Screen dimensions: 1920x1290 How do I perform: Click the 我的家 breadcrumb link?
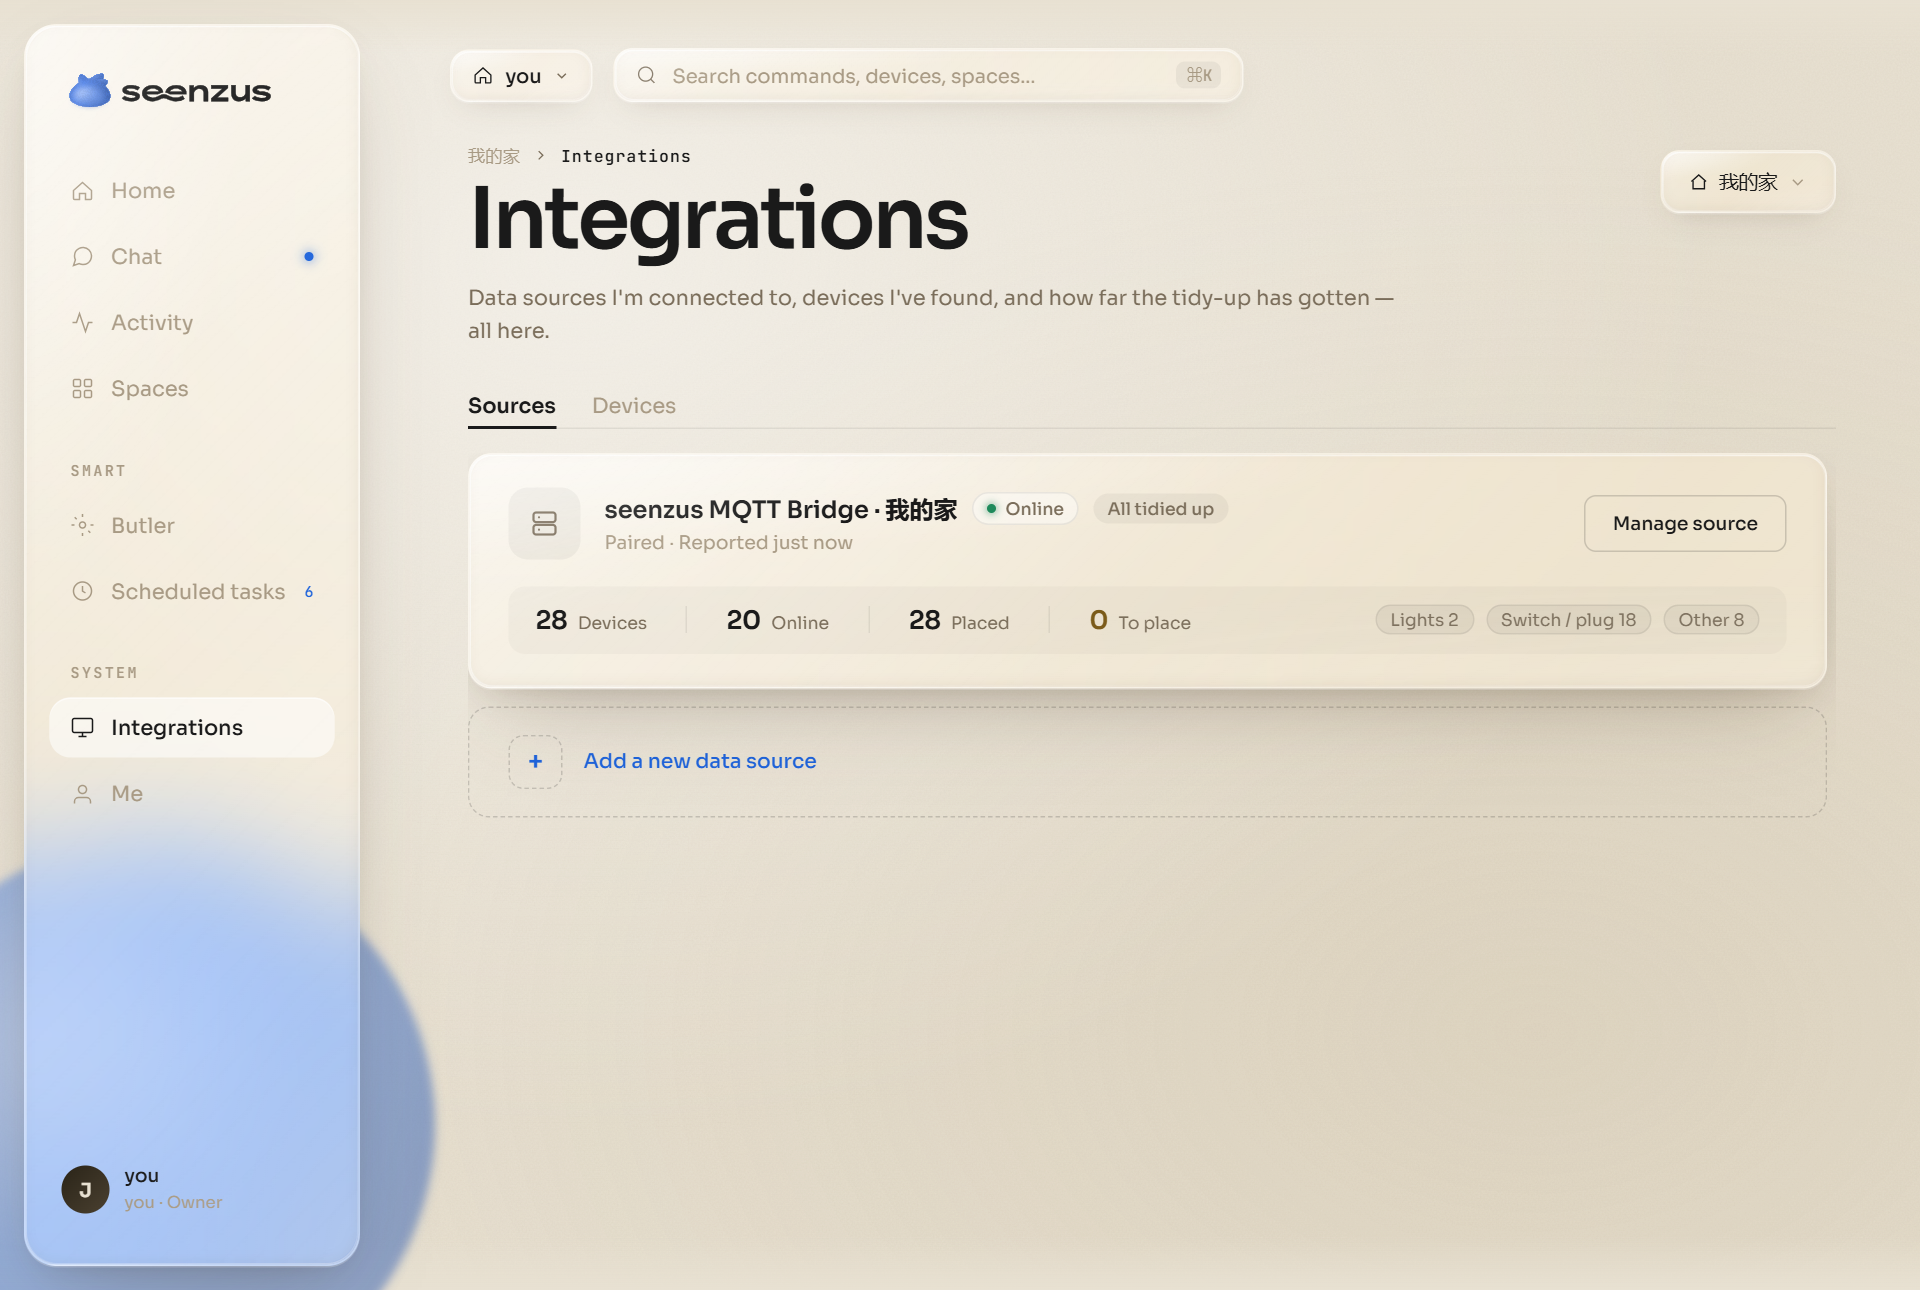point(494,156)
